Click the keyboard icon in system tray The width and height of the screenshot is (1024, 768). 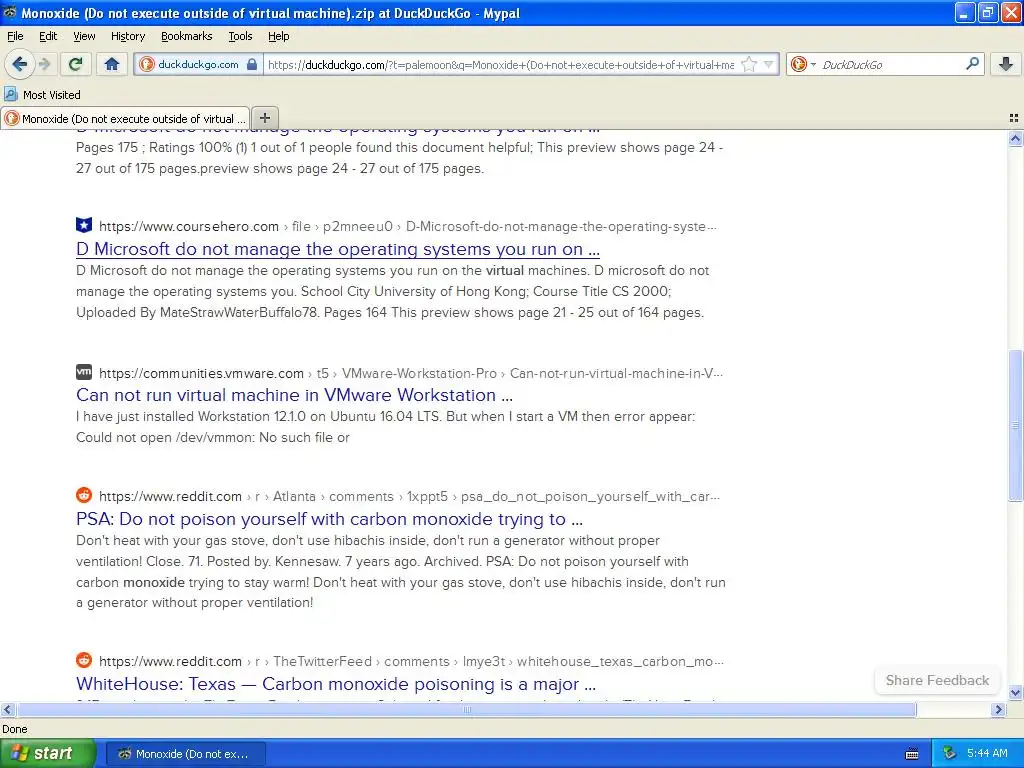click(912, 754)
